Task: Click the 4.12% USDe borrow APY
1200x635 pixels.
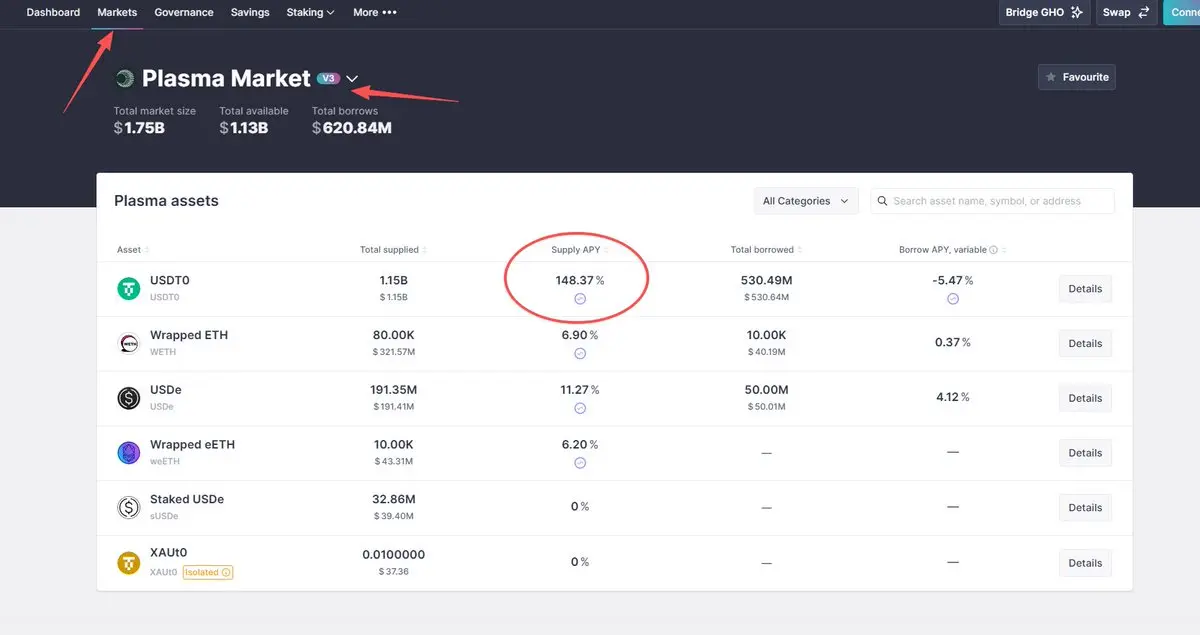Action: (952, 397)
